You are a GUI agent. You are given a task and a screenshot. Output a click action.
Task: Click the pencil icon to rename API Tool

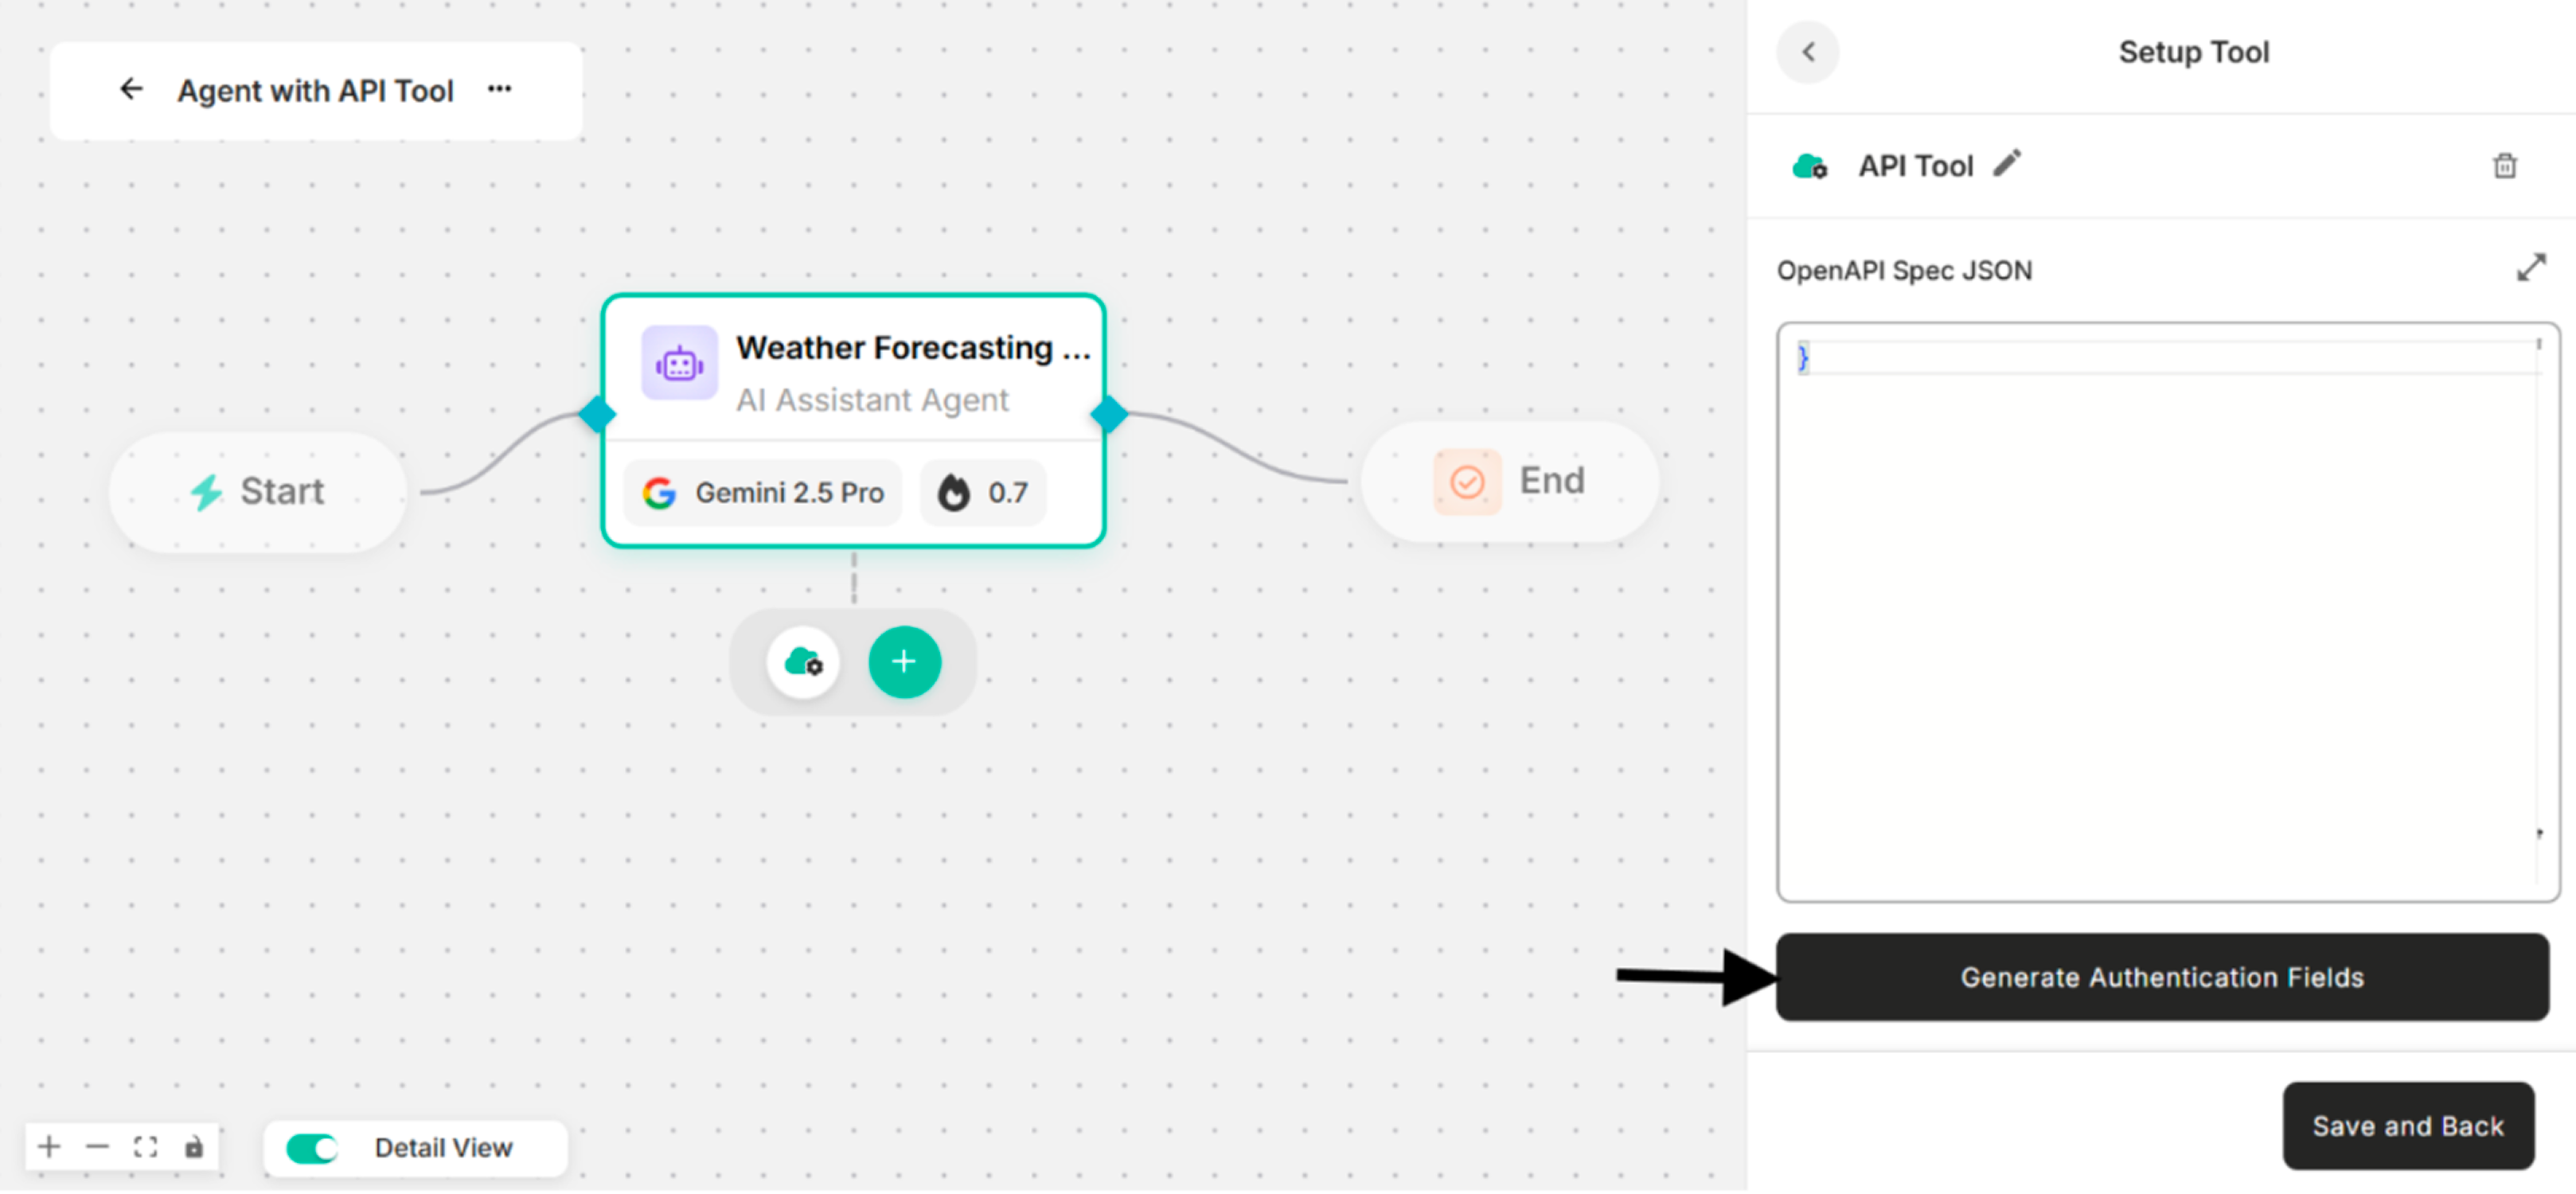tap(2008, 163)
